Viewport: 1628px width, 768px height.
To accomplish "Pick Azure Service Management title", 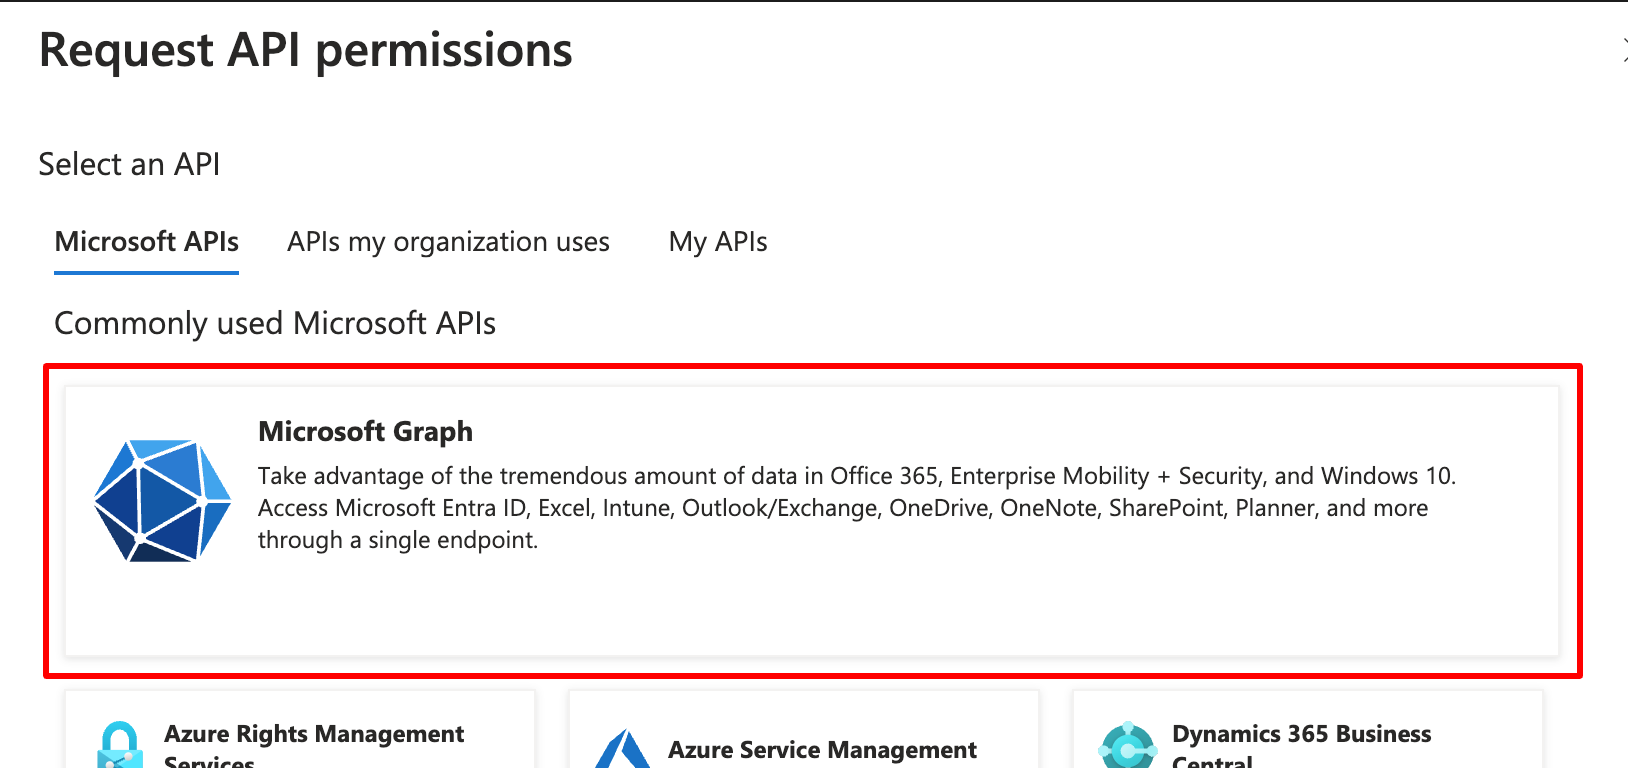I will tap(822, 750).
